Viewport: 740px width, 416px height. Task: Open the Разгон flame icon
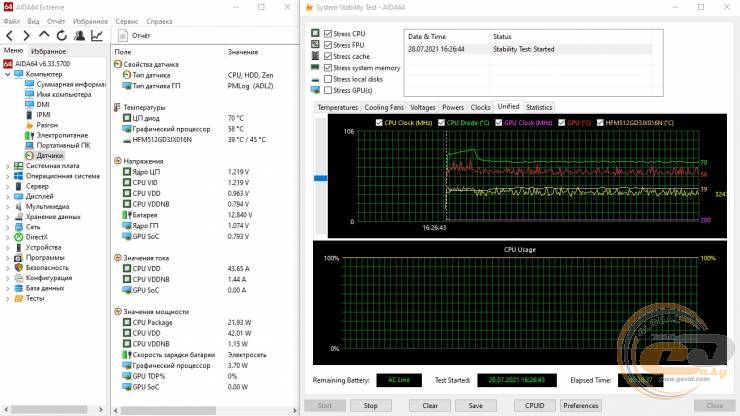pos(29,125)
